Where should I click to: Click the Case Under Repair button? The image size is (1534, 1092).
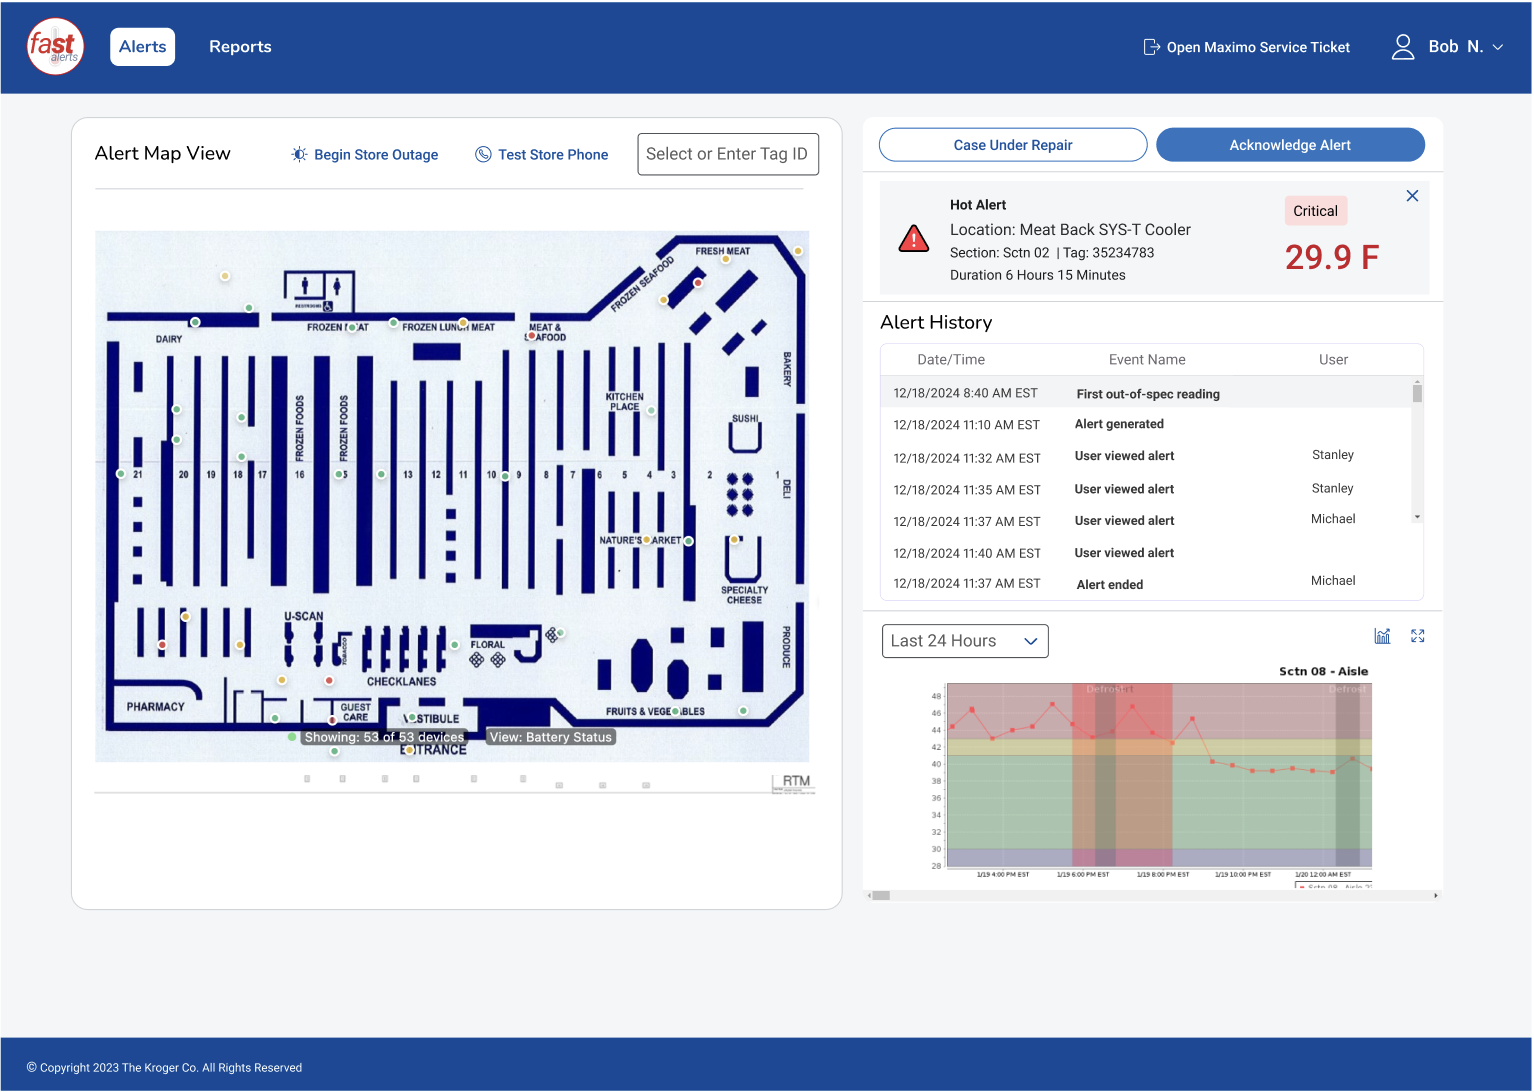pos(1013,145)
